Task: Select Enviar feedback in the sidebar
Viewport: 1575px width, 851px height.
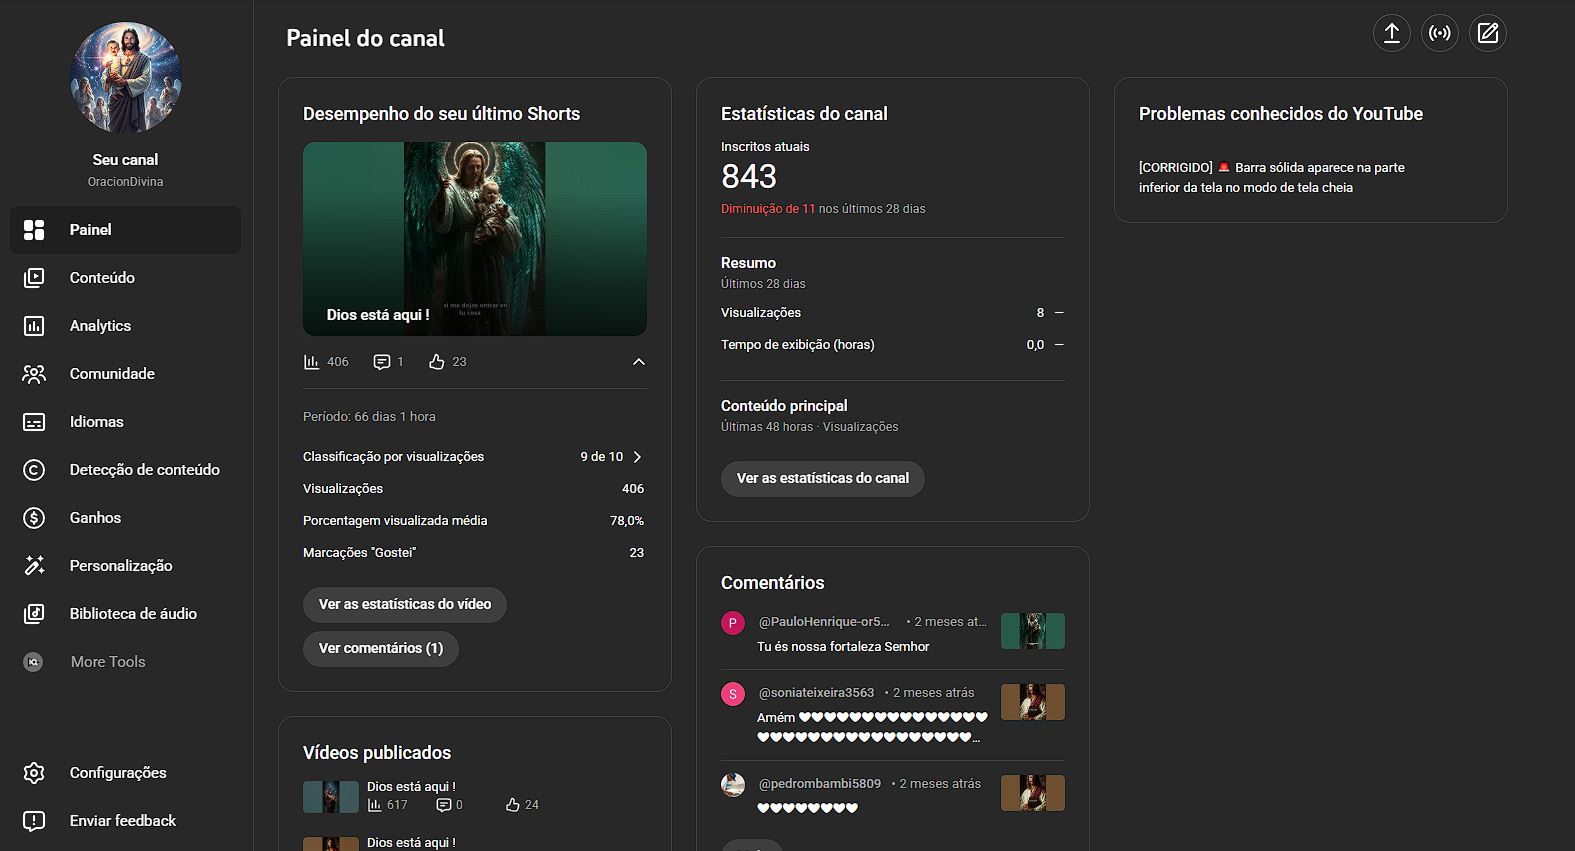Action: (x=126, y=821)
